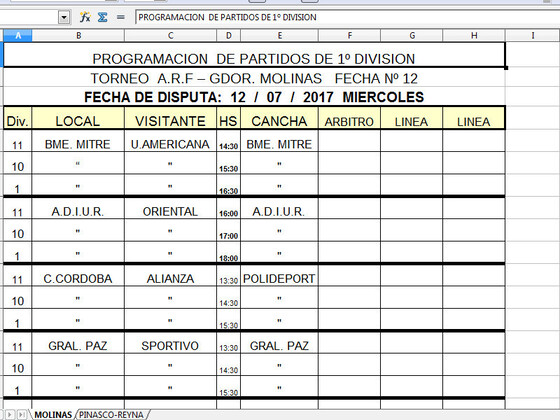Select the 17:00 time cell
The height and width of the screenshot is (420, 560).
click(229, 230)
